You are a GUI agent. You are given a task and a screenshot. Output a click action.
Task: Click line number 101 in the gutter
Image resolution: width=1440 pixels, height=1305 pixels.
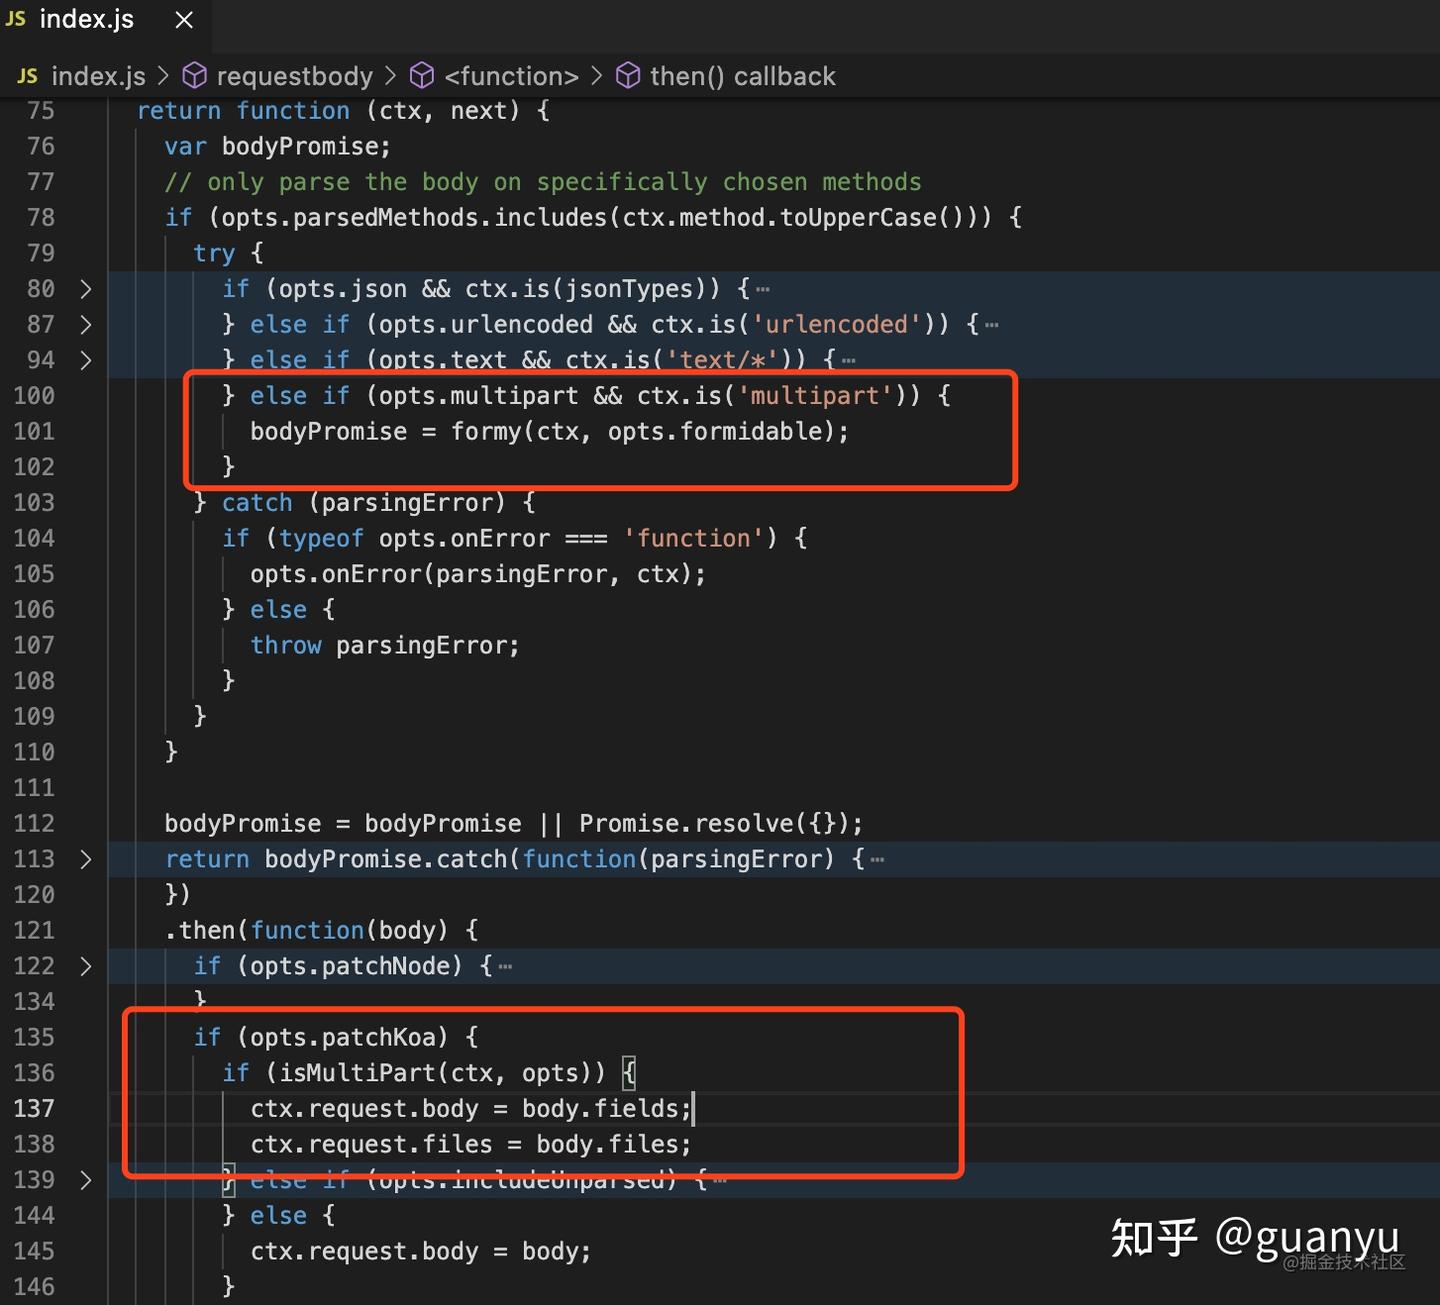[34, 431]
